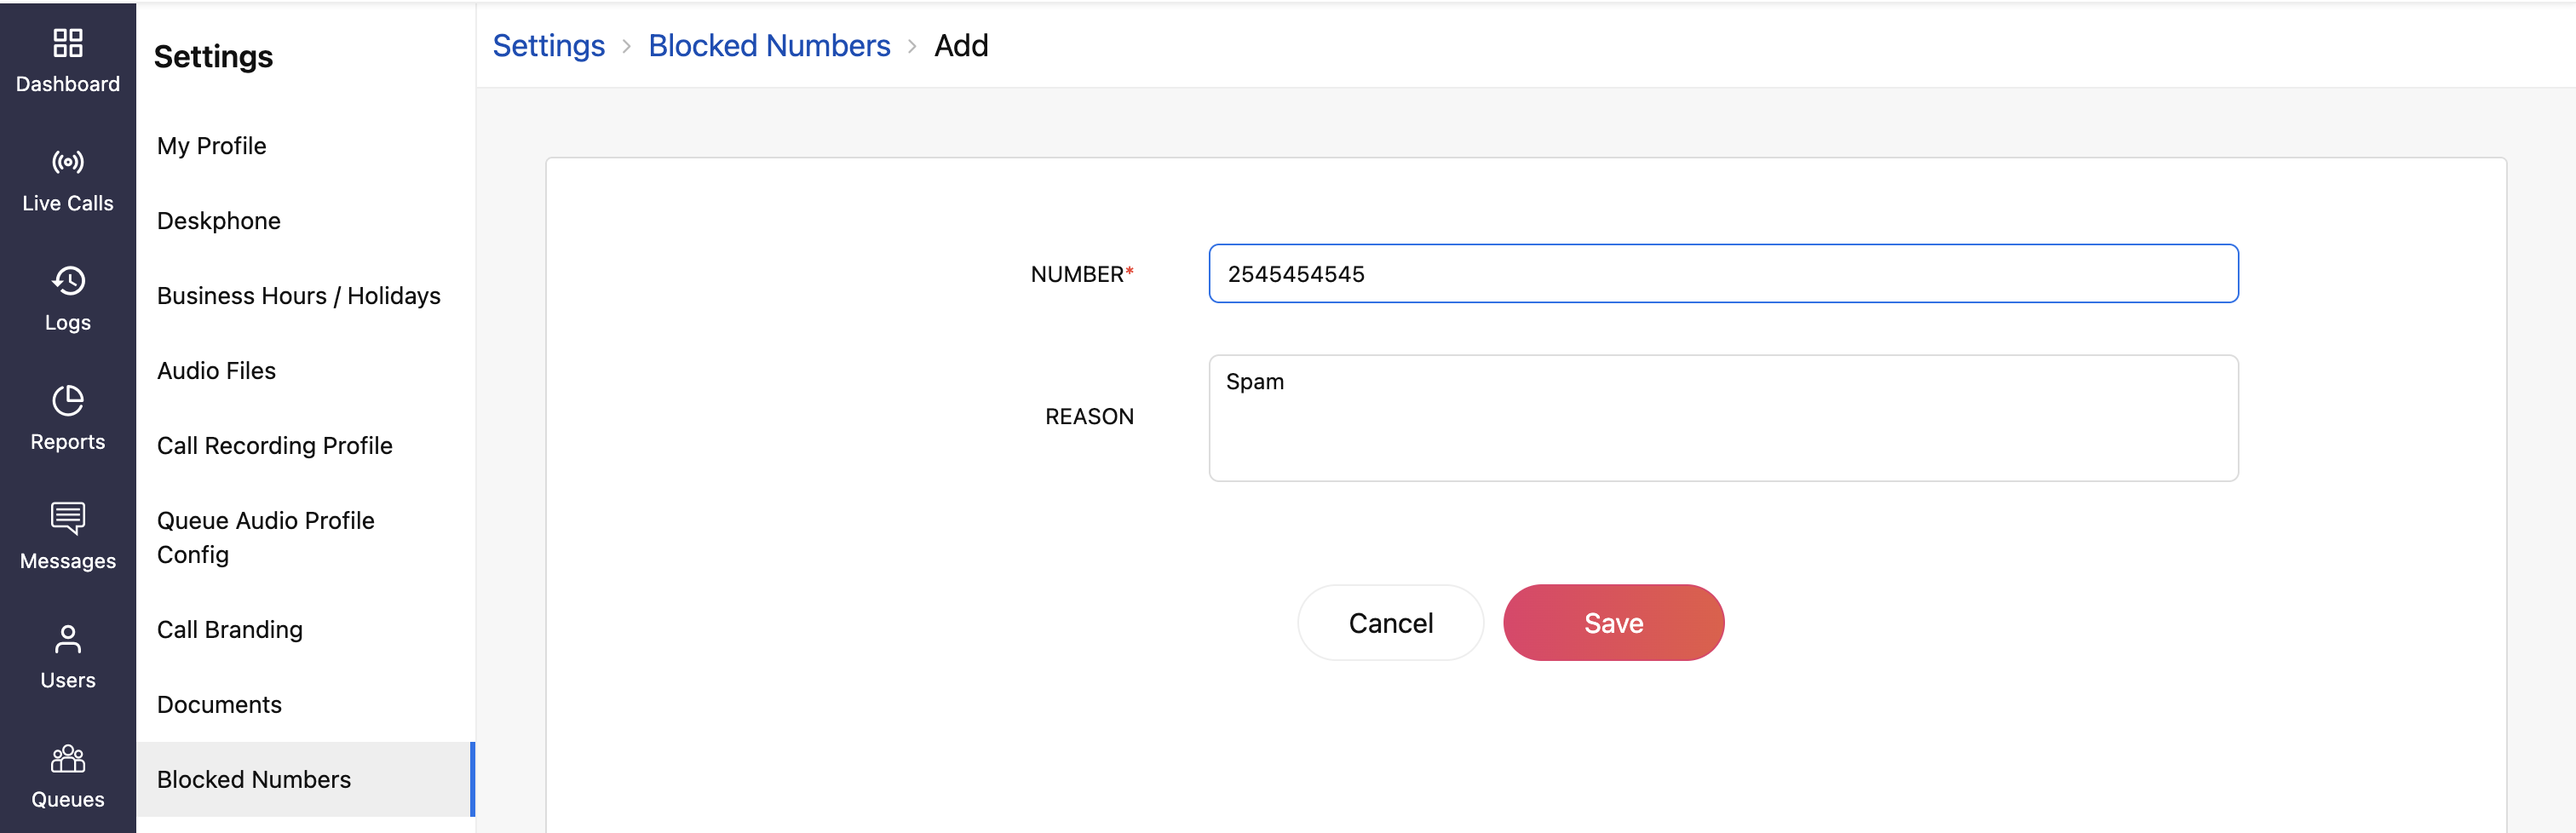This screenshot has height=833, width=2576.
Task: Return to Blocked Numbers breadcrumb
Action: click(x=769, y=46)
